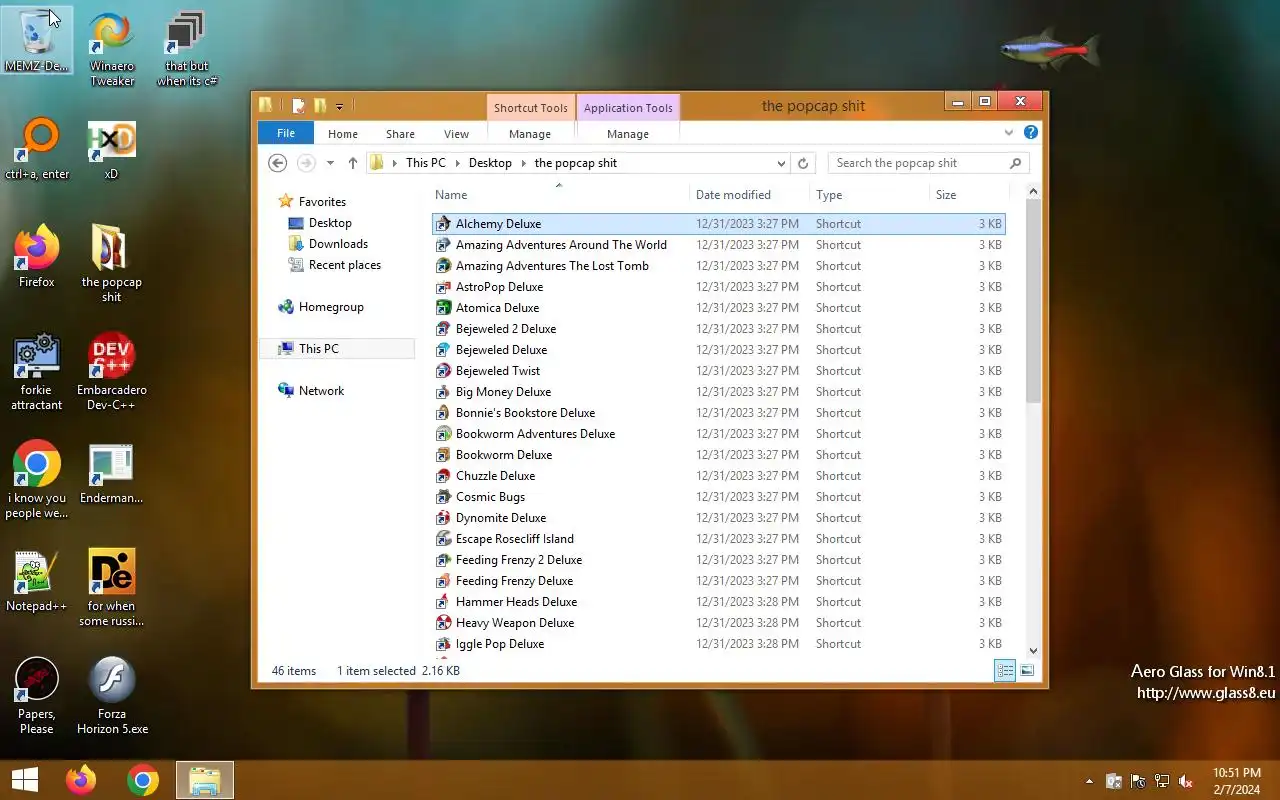Click scrollbar down arrow in file list
The image size is (1280, 800).
[1034, 650]
